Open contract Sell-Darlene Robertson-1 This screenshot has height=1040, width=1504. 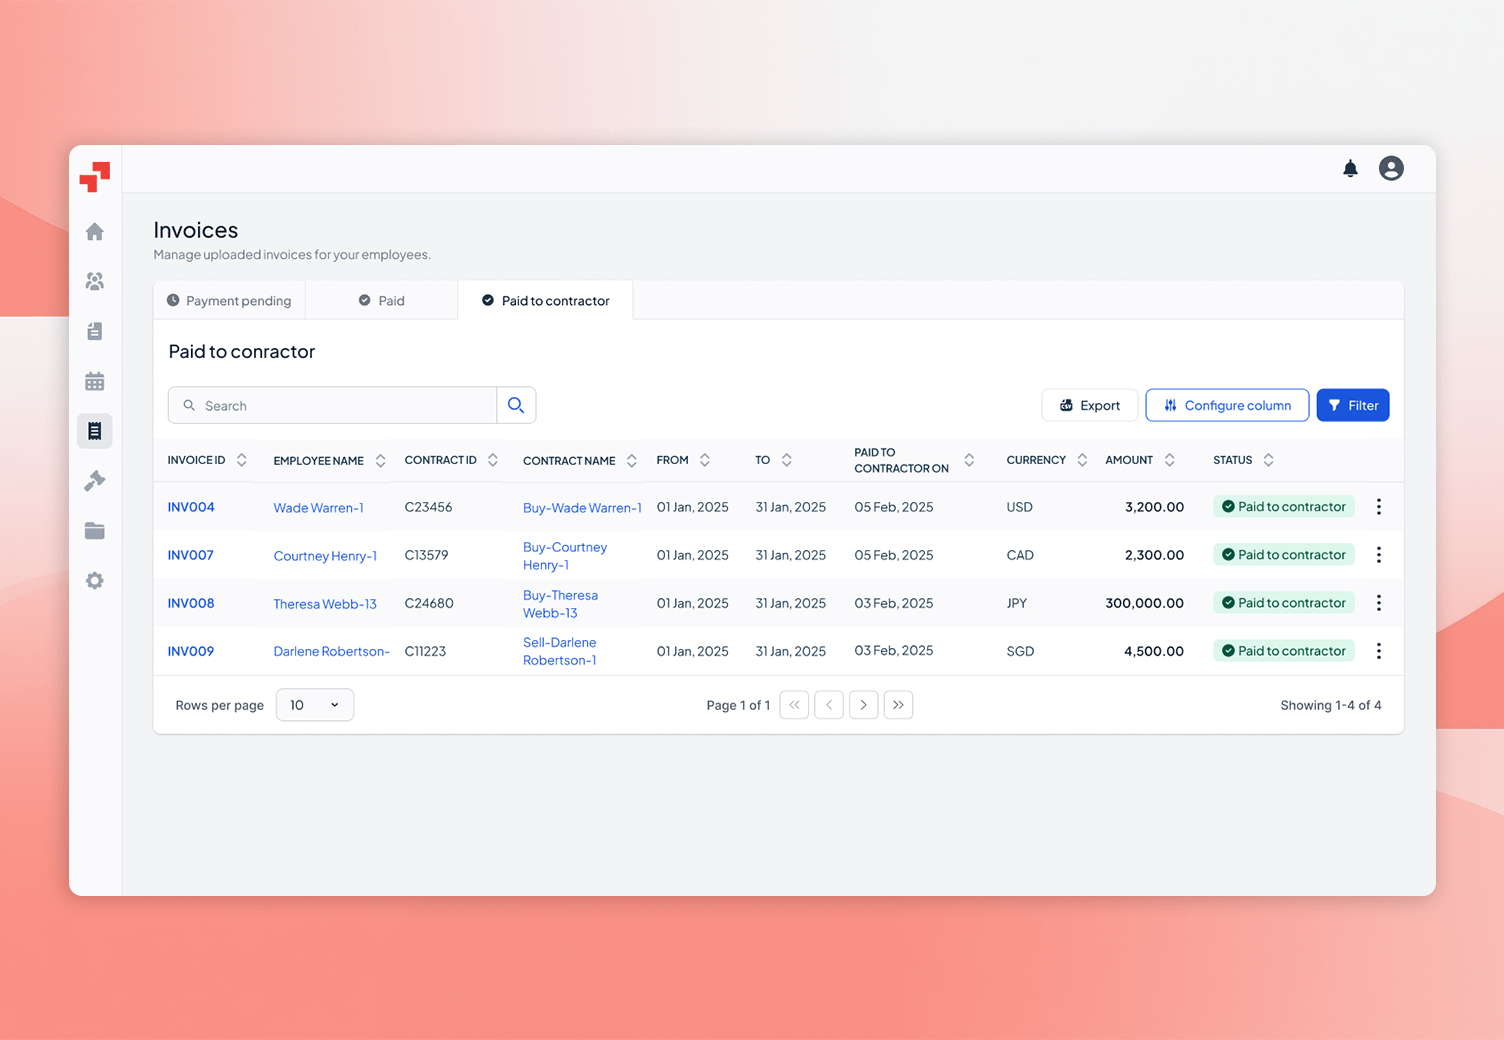(x=560, y=651)
